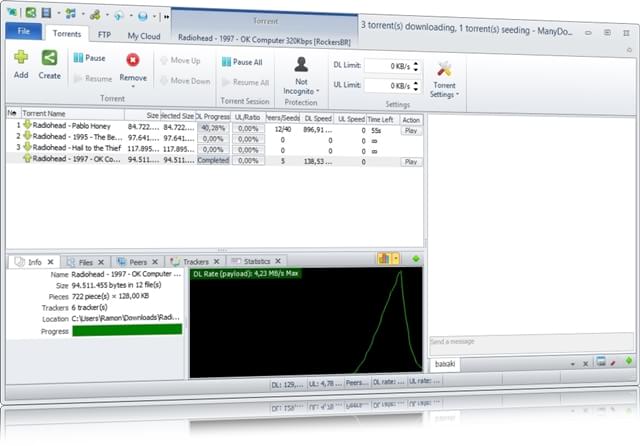The height and width of the screenshot is (446, 640).
Task: Open the File menu tab
Action: coord(24,31)
